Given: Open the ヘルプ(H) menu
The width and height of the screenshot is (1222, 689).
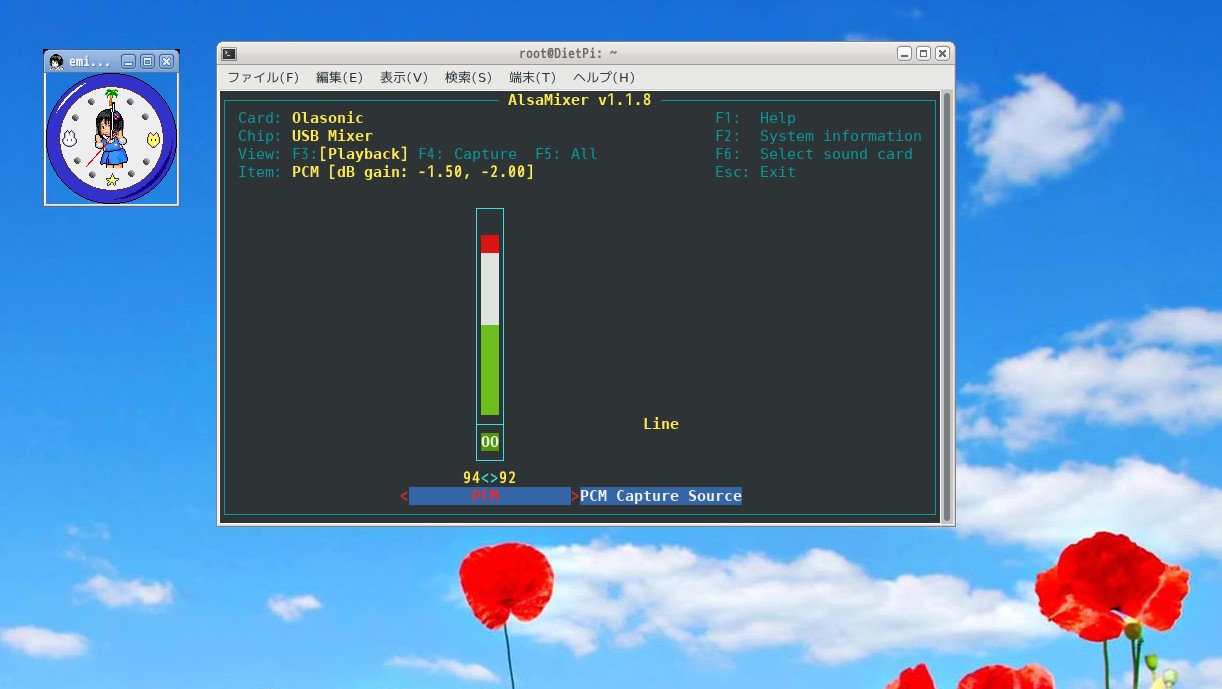Looking at the screenshot, I should (604, 78).
